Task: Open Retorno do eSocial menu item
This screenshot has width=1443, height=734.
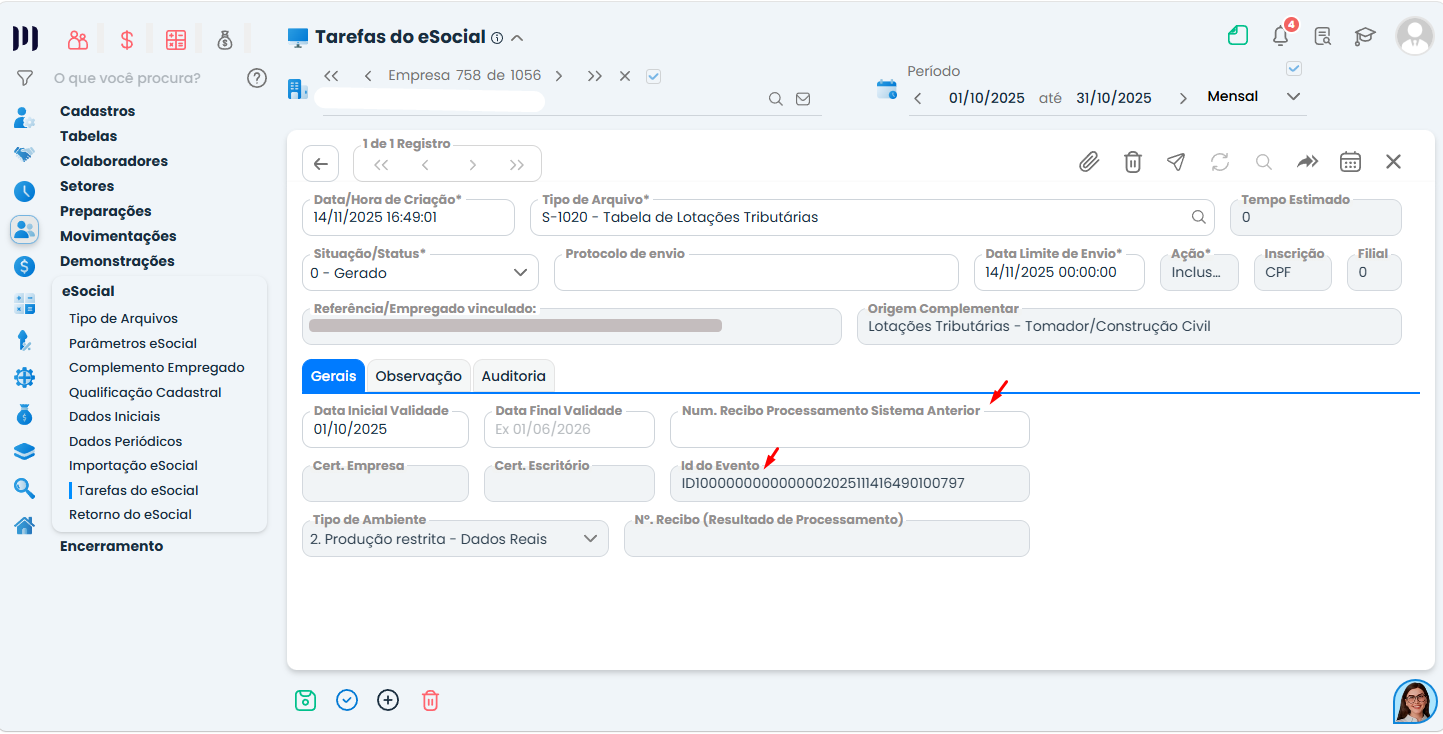Action: [130, 514]
